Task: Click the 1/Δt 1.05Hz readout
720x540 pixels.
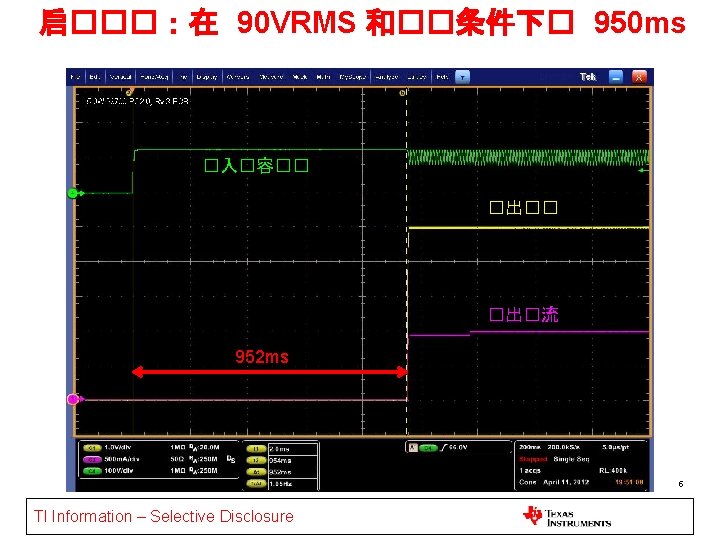Action: click(x=281, y=484)
